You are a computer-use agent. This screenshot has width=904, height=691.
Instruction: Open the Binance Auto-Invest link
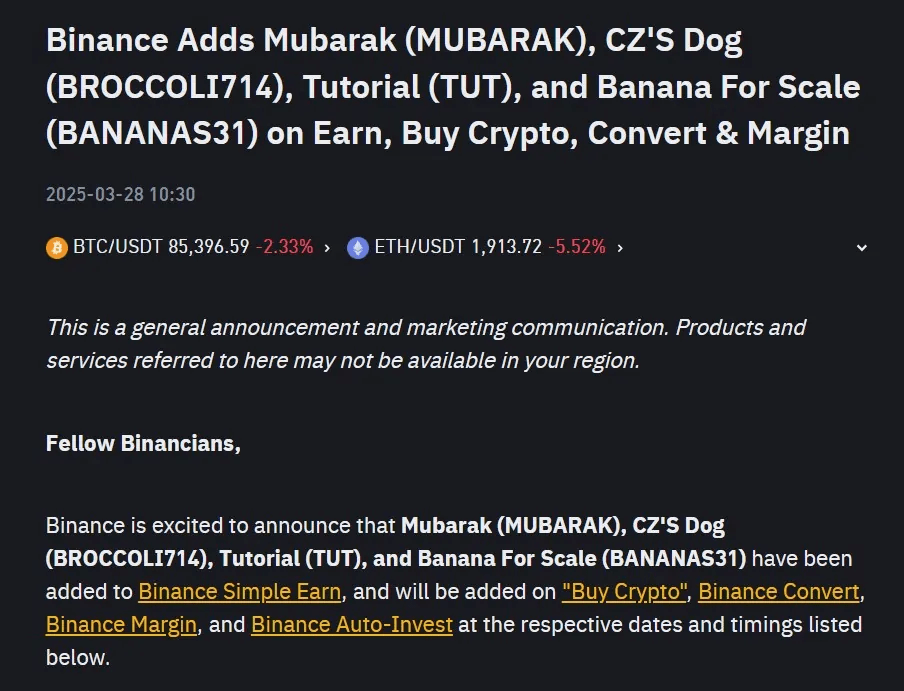tap(352, 625)
